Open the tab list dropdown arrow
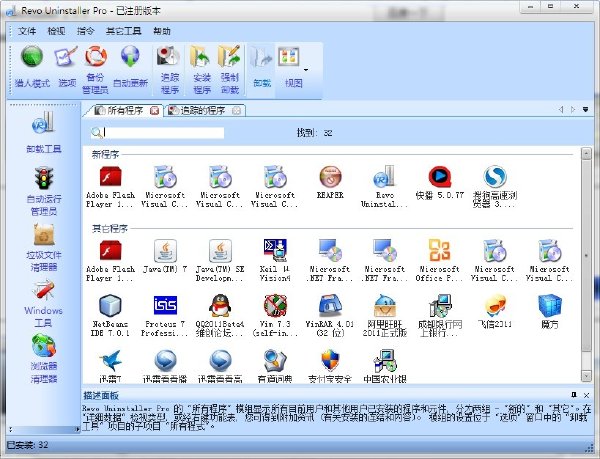 (x=585, y=109)
